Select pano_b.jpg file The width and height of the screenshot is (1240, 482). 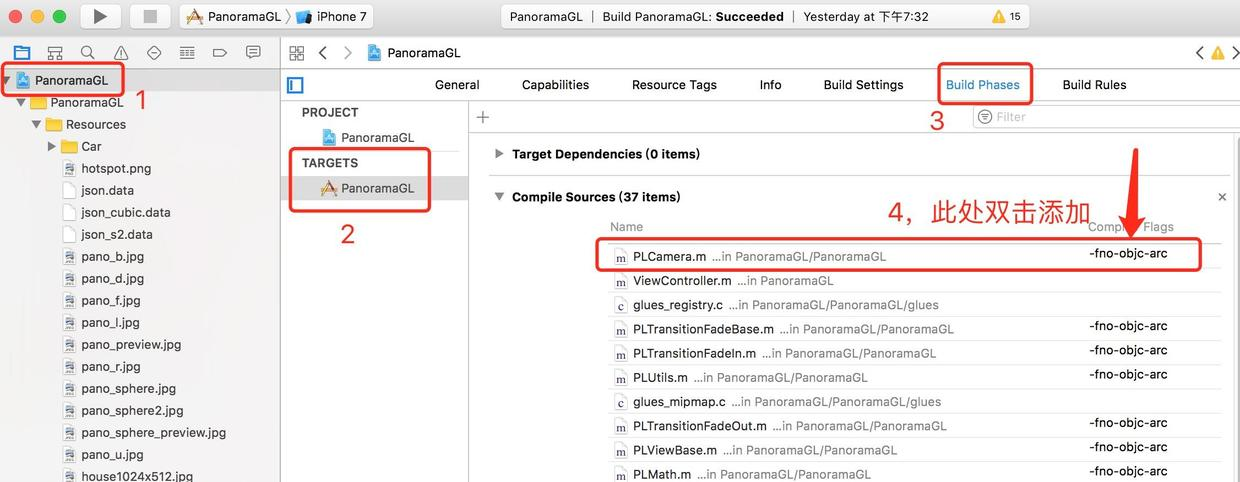(x=112, y=256)
